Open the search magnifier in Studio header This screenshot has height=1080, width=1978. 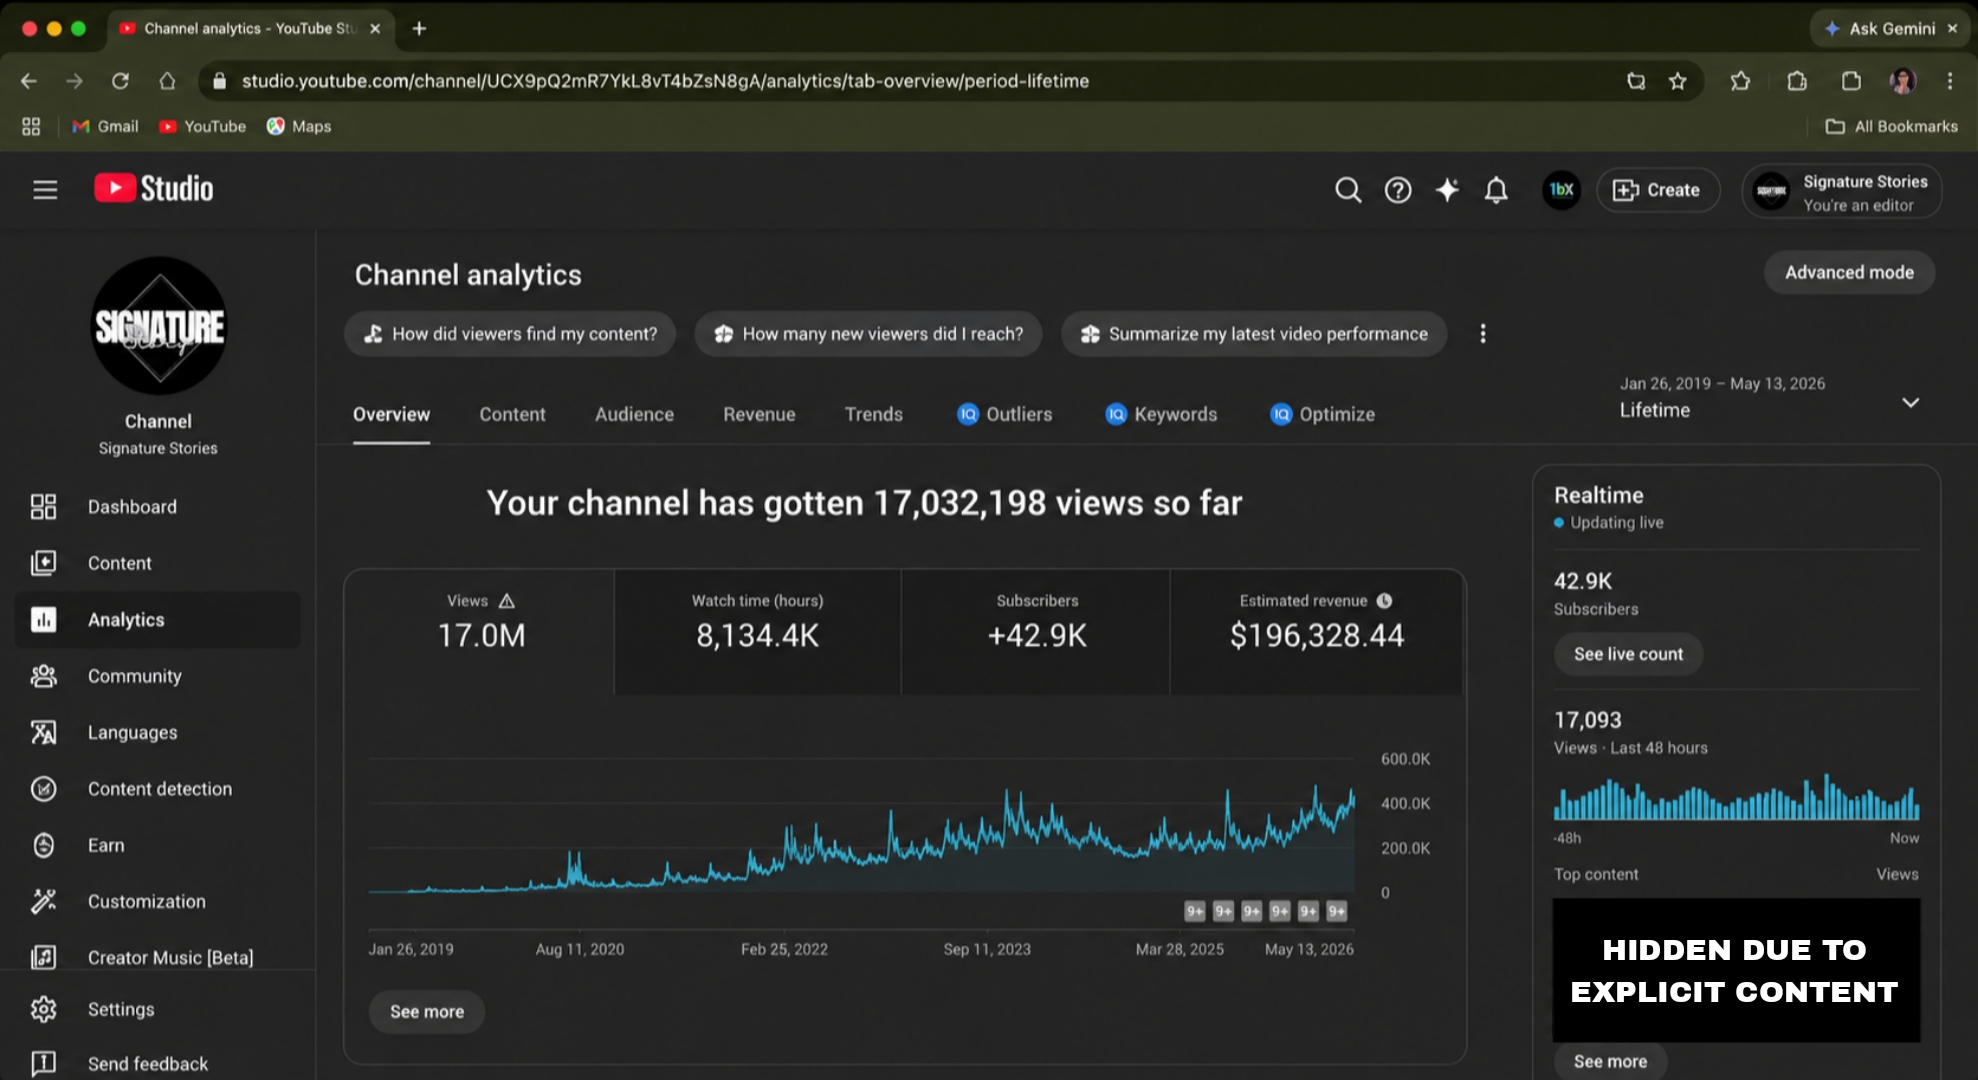(x=1348, y=190)
